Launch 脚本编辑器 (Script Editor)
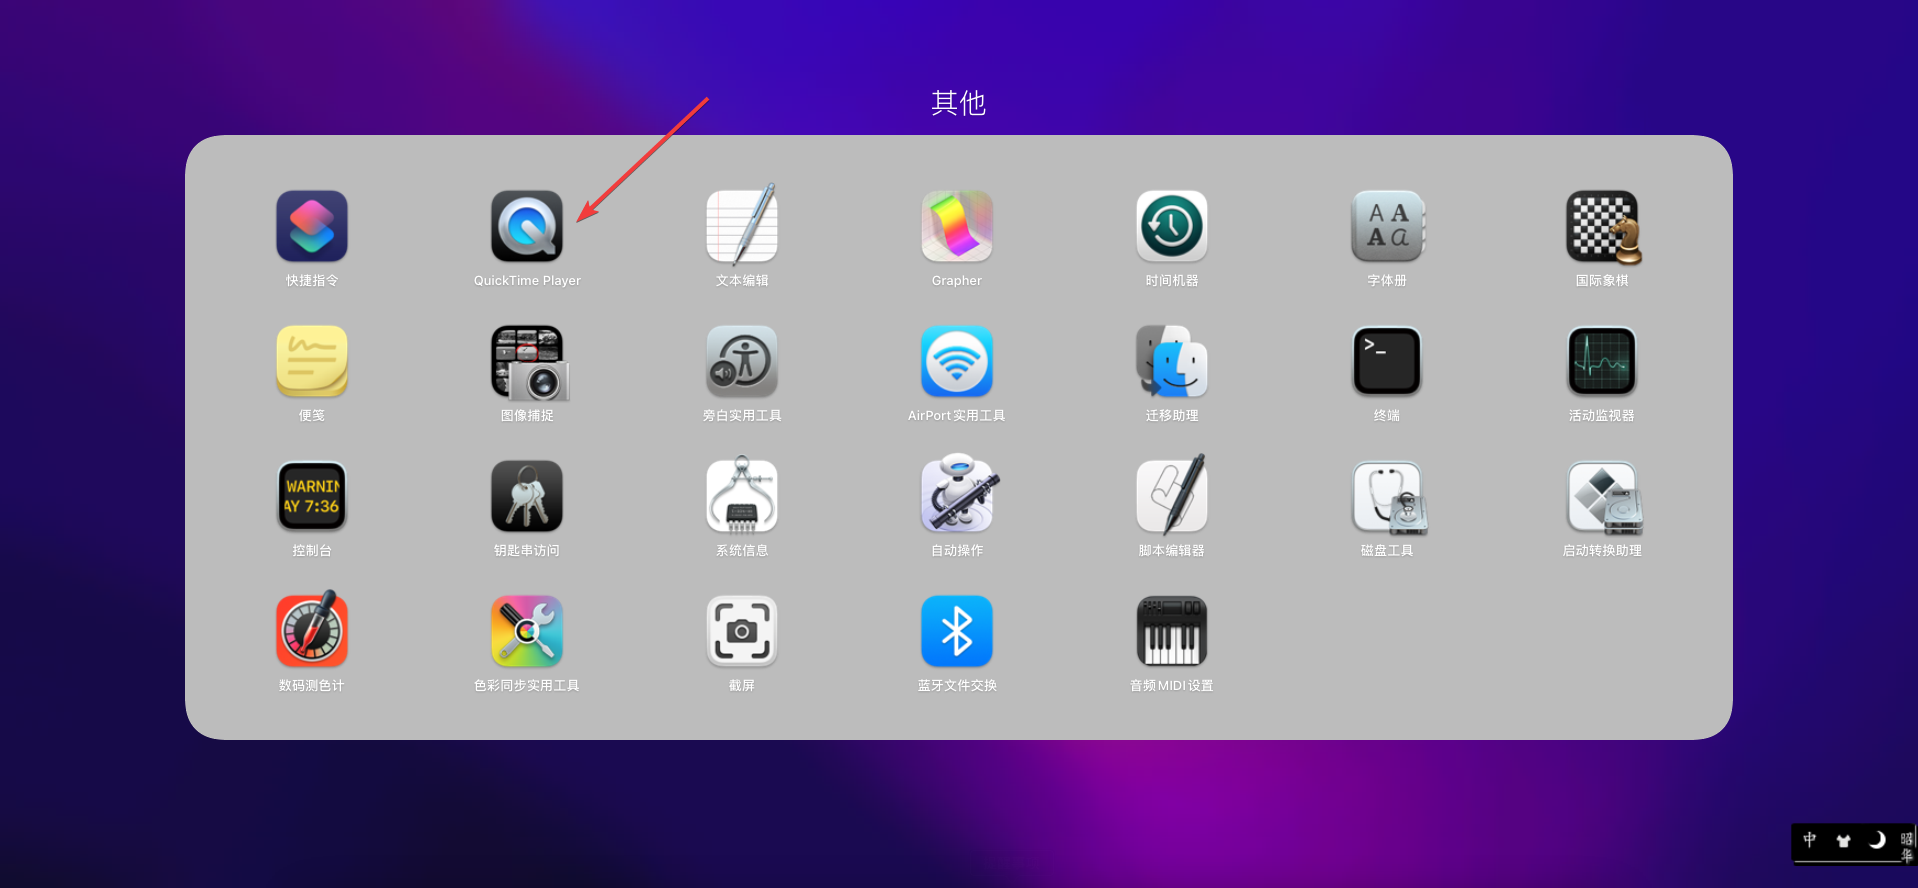Viewport: 1918px width, 888px height. 1172,497
